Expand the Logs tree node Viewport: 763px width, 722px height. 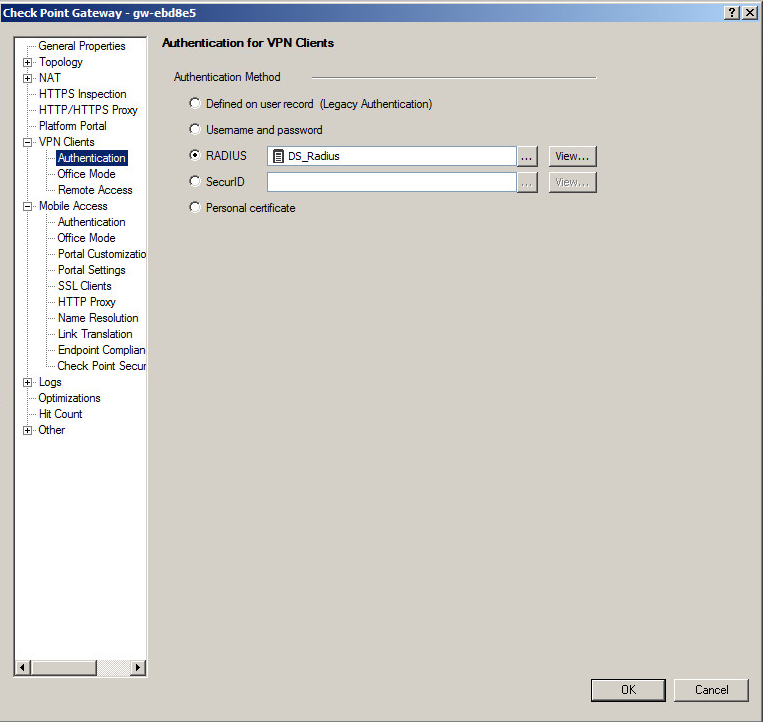[28, 382]
